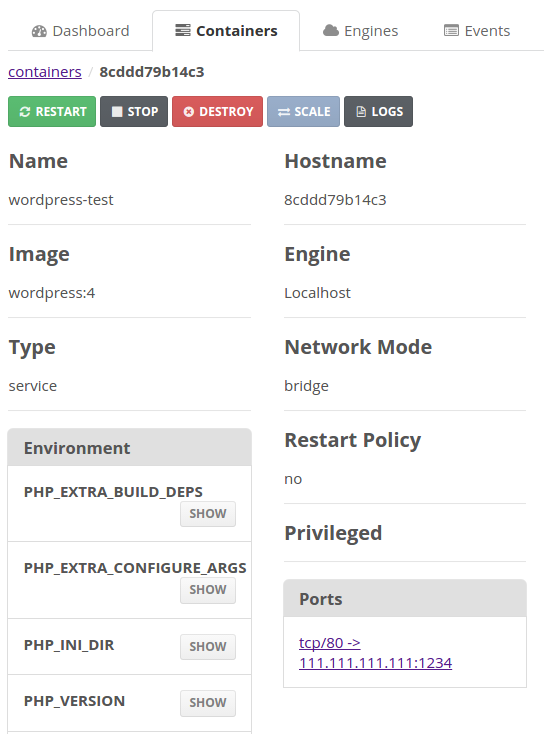Screen dimensions: 544x734
Task: Reveal the PHP_INI_DIR value
Action: (208, 646)
